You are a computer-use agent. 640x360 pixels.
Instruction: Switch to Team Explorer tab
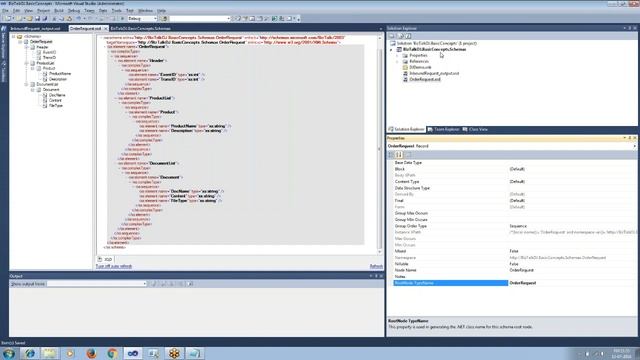click(x=443, y=129)
